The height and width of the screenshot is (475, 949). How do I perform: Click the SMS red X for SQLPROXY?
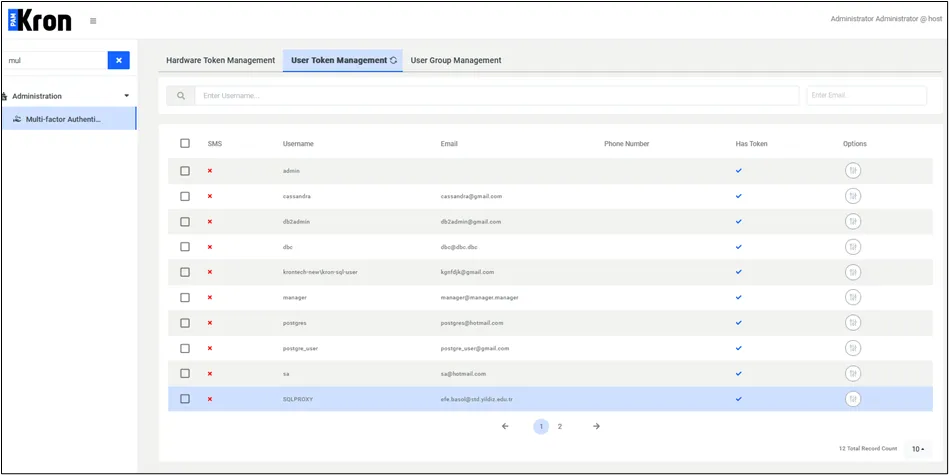210,399
